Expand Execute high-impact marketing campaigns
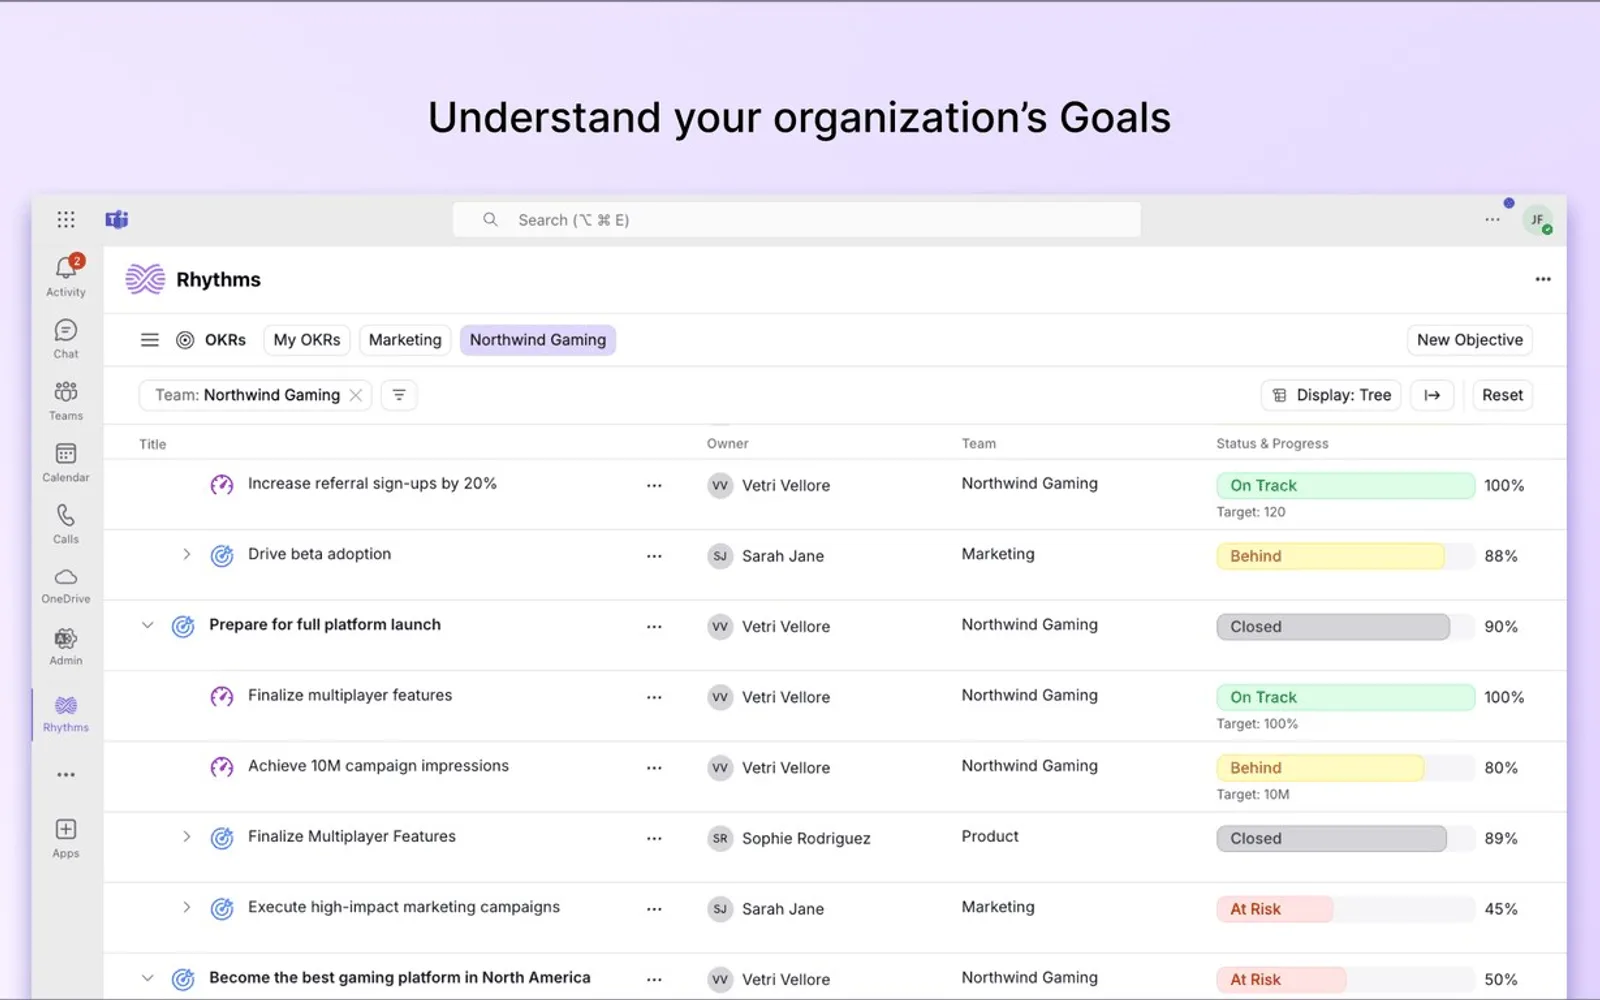Screen dimensions: 1600x1000 pyautogui.click(x=186, y=907)
